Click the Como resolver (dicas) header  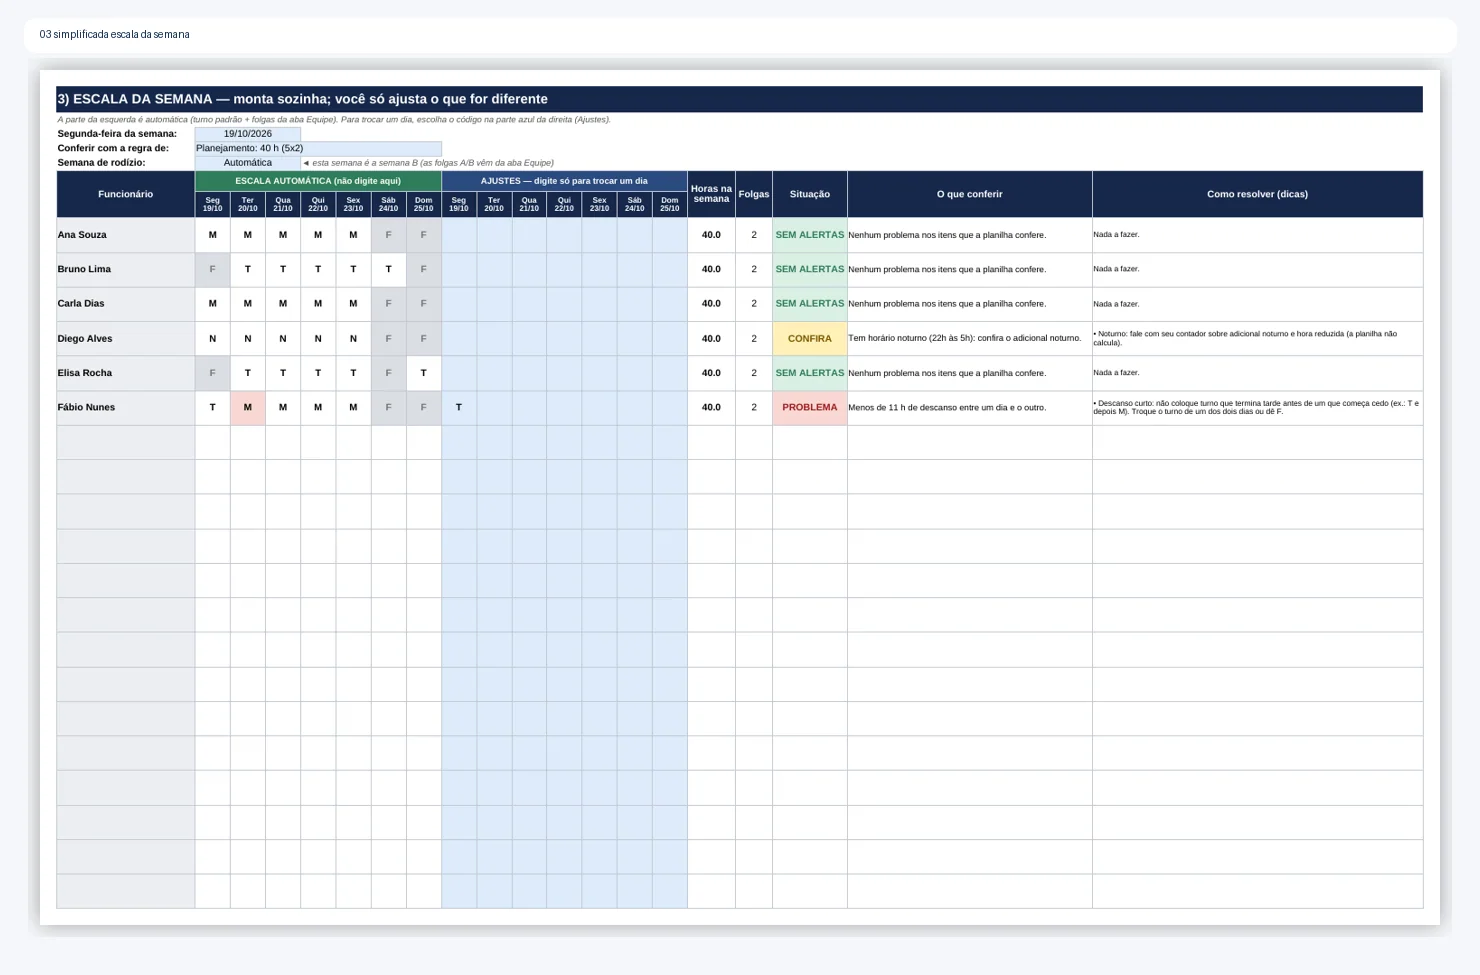tap(1257, 194)
